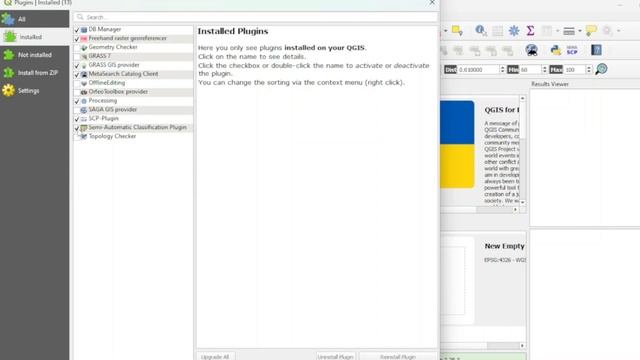This screenshot has width=640, height=360.
Task: Select the Installed plugins tab
Action: 35,37
